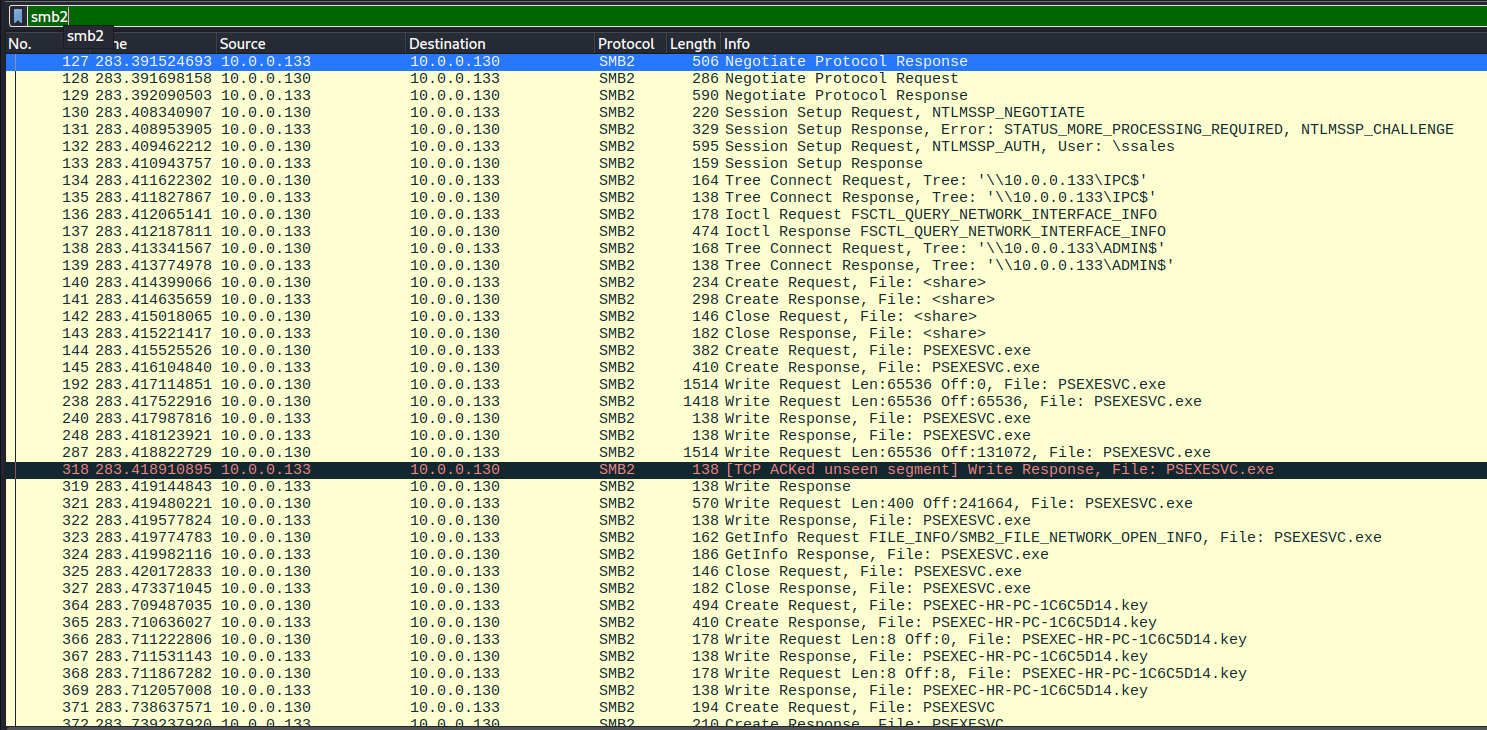Select packet 145 Create Response PSEXESVC.exe
The height and width of the screenshot is (730, 1487).
[x=745, y=367]
